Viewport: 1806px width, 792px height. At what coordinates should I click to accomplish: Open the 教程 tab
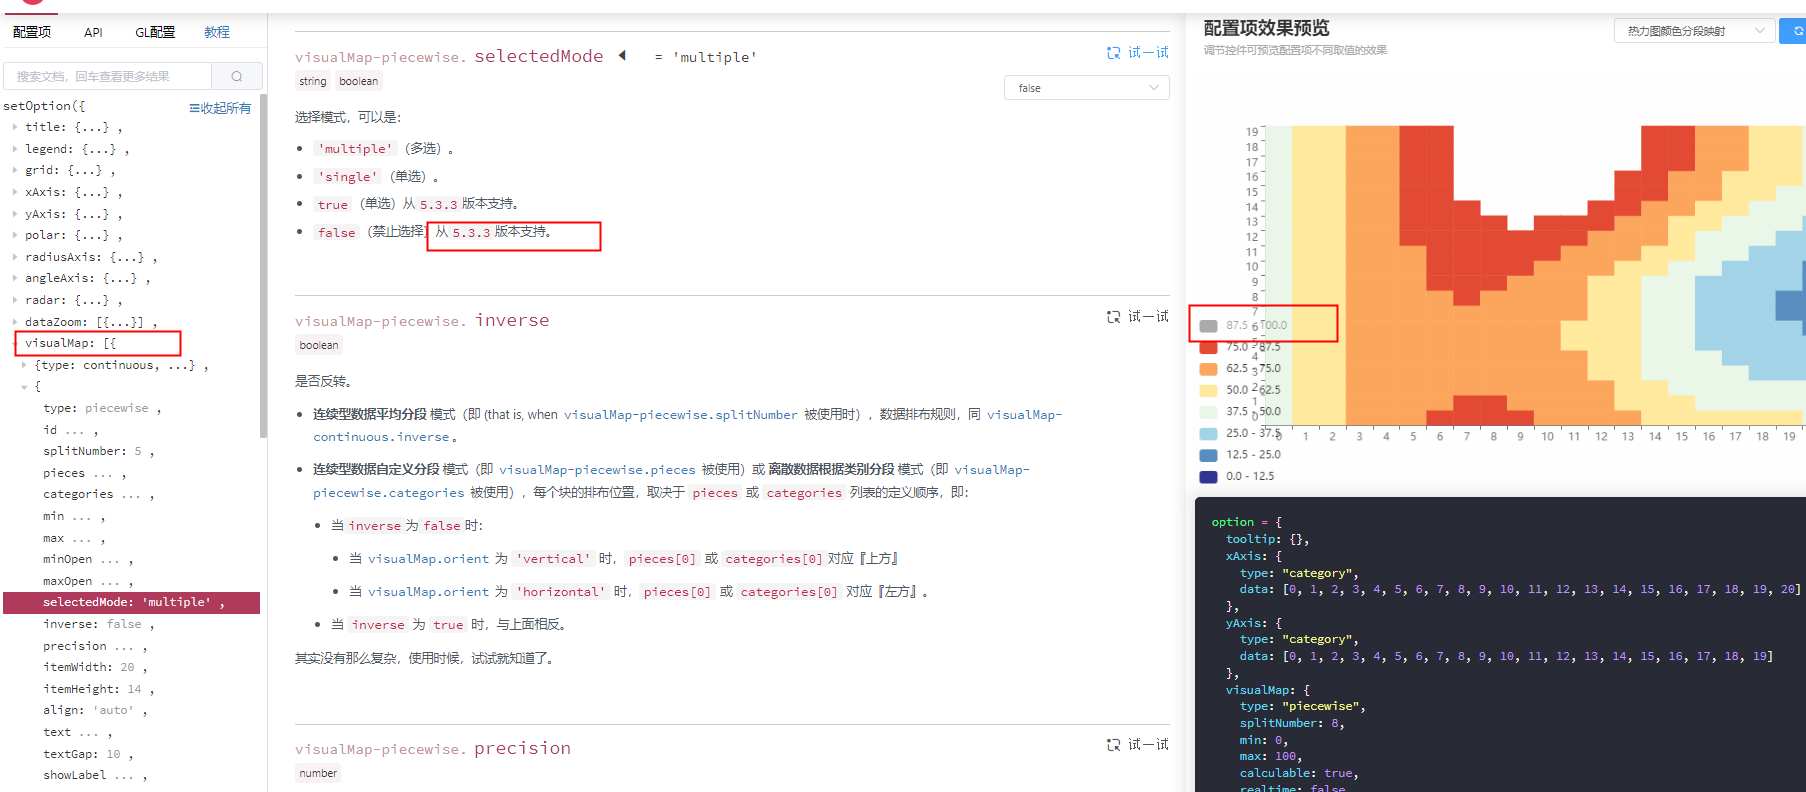pyautogui.click(x=217, y=33)
